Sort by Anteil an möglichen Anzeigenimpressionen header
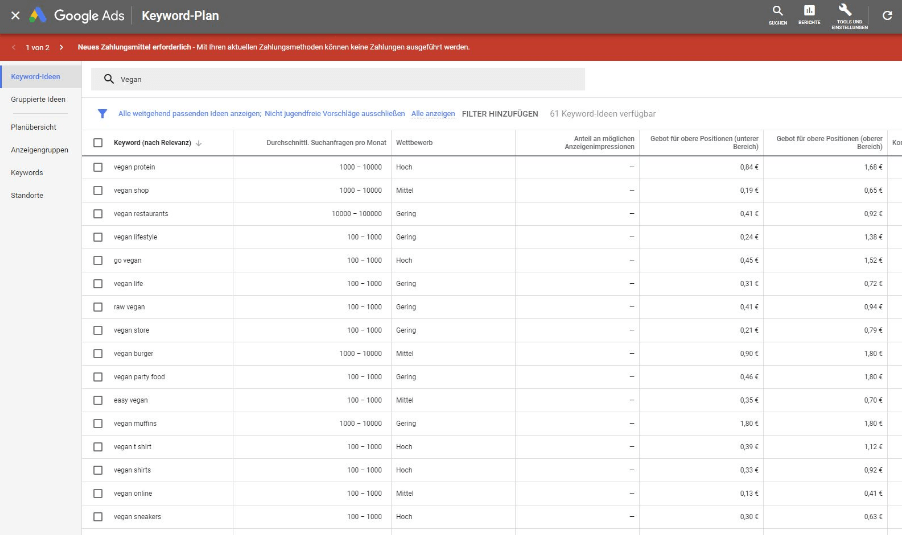The image size is (902, 543). [599, 143]
